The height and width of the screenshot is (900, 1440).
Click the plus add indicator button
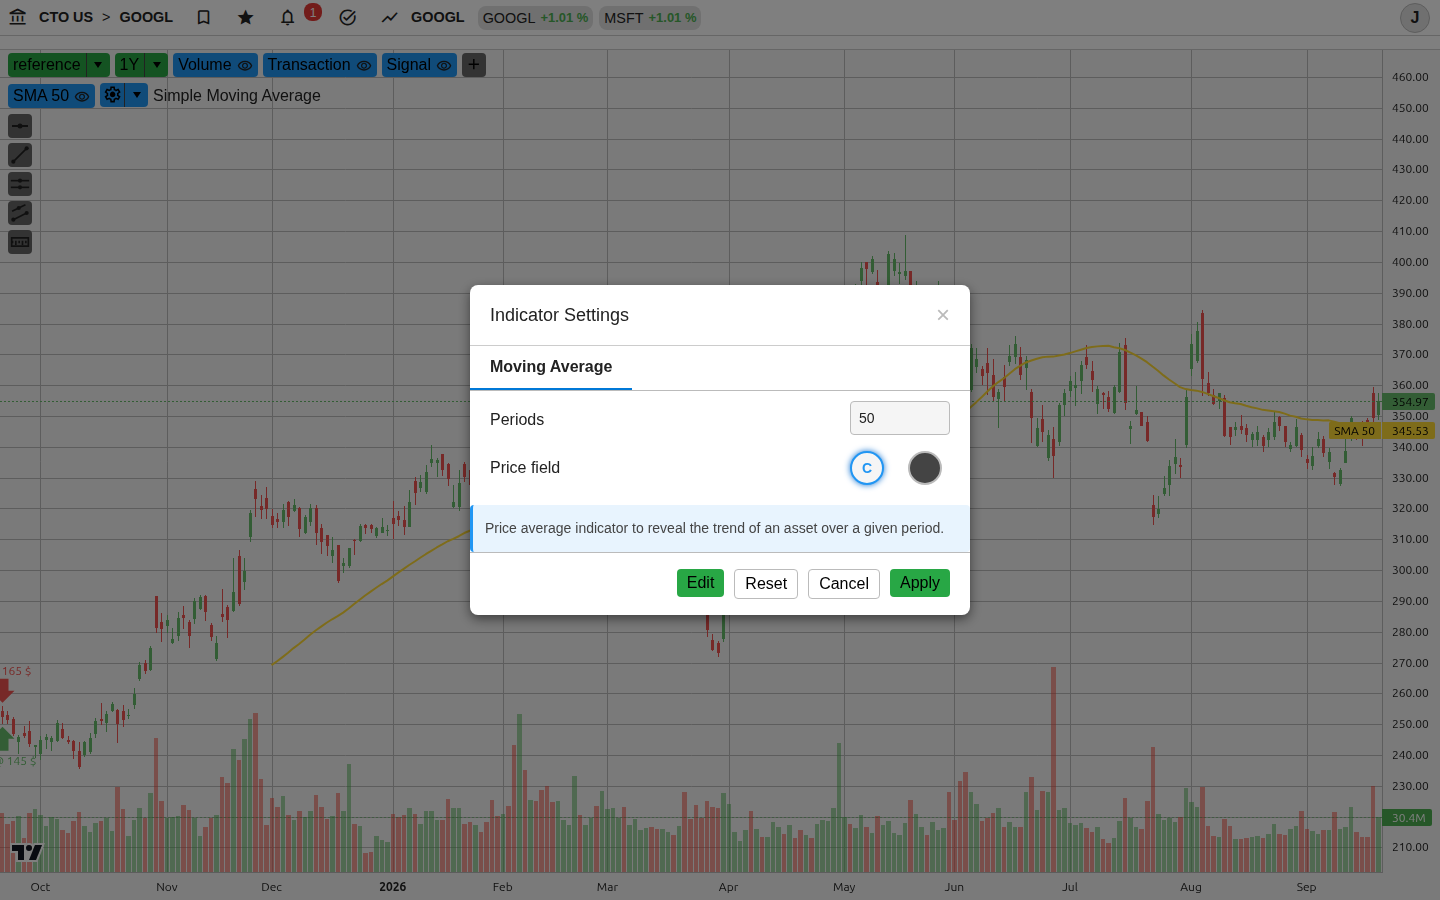(x=474, y=65)
